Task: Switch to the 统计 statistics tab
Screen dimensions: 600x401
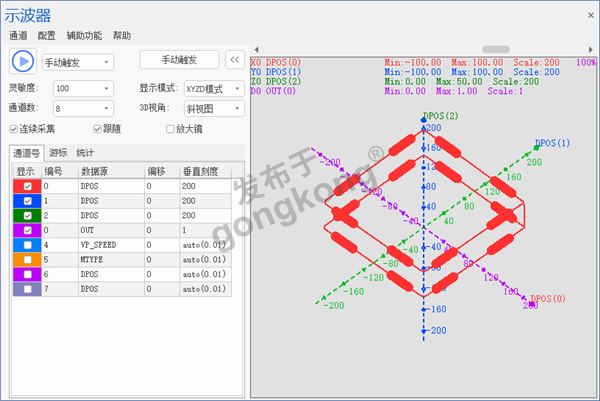Action: pyautogui.click(x=85, y=153)
